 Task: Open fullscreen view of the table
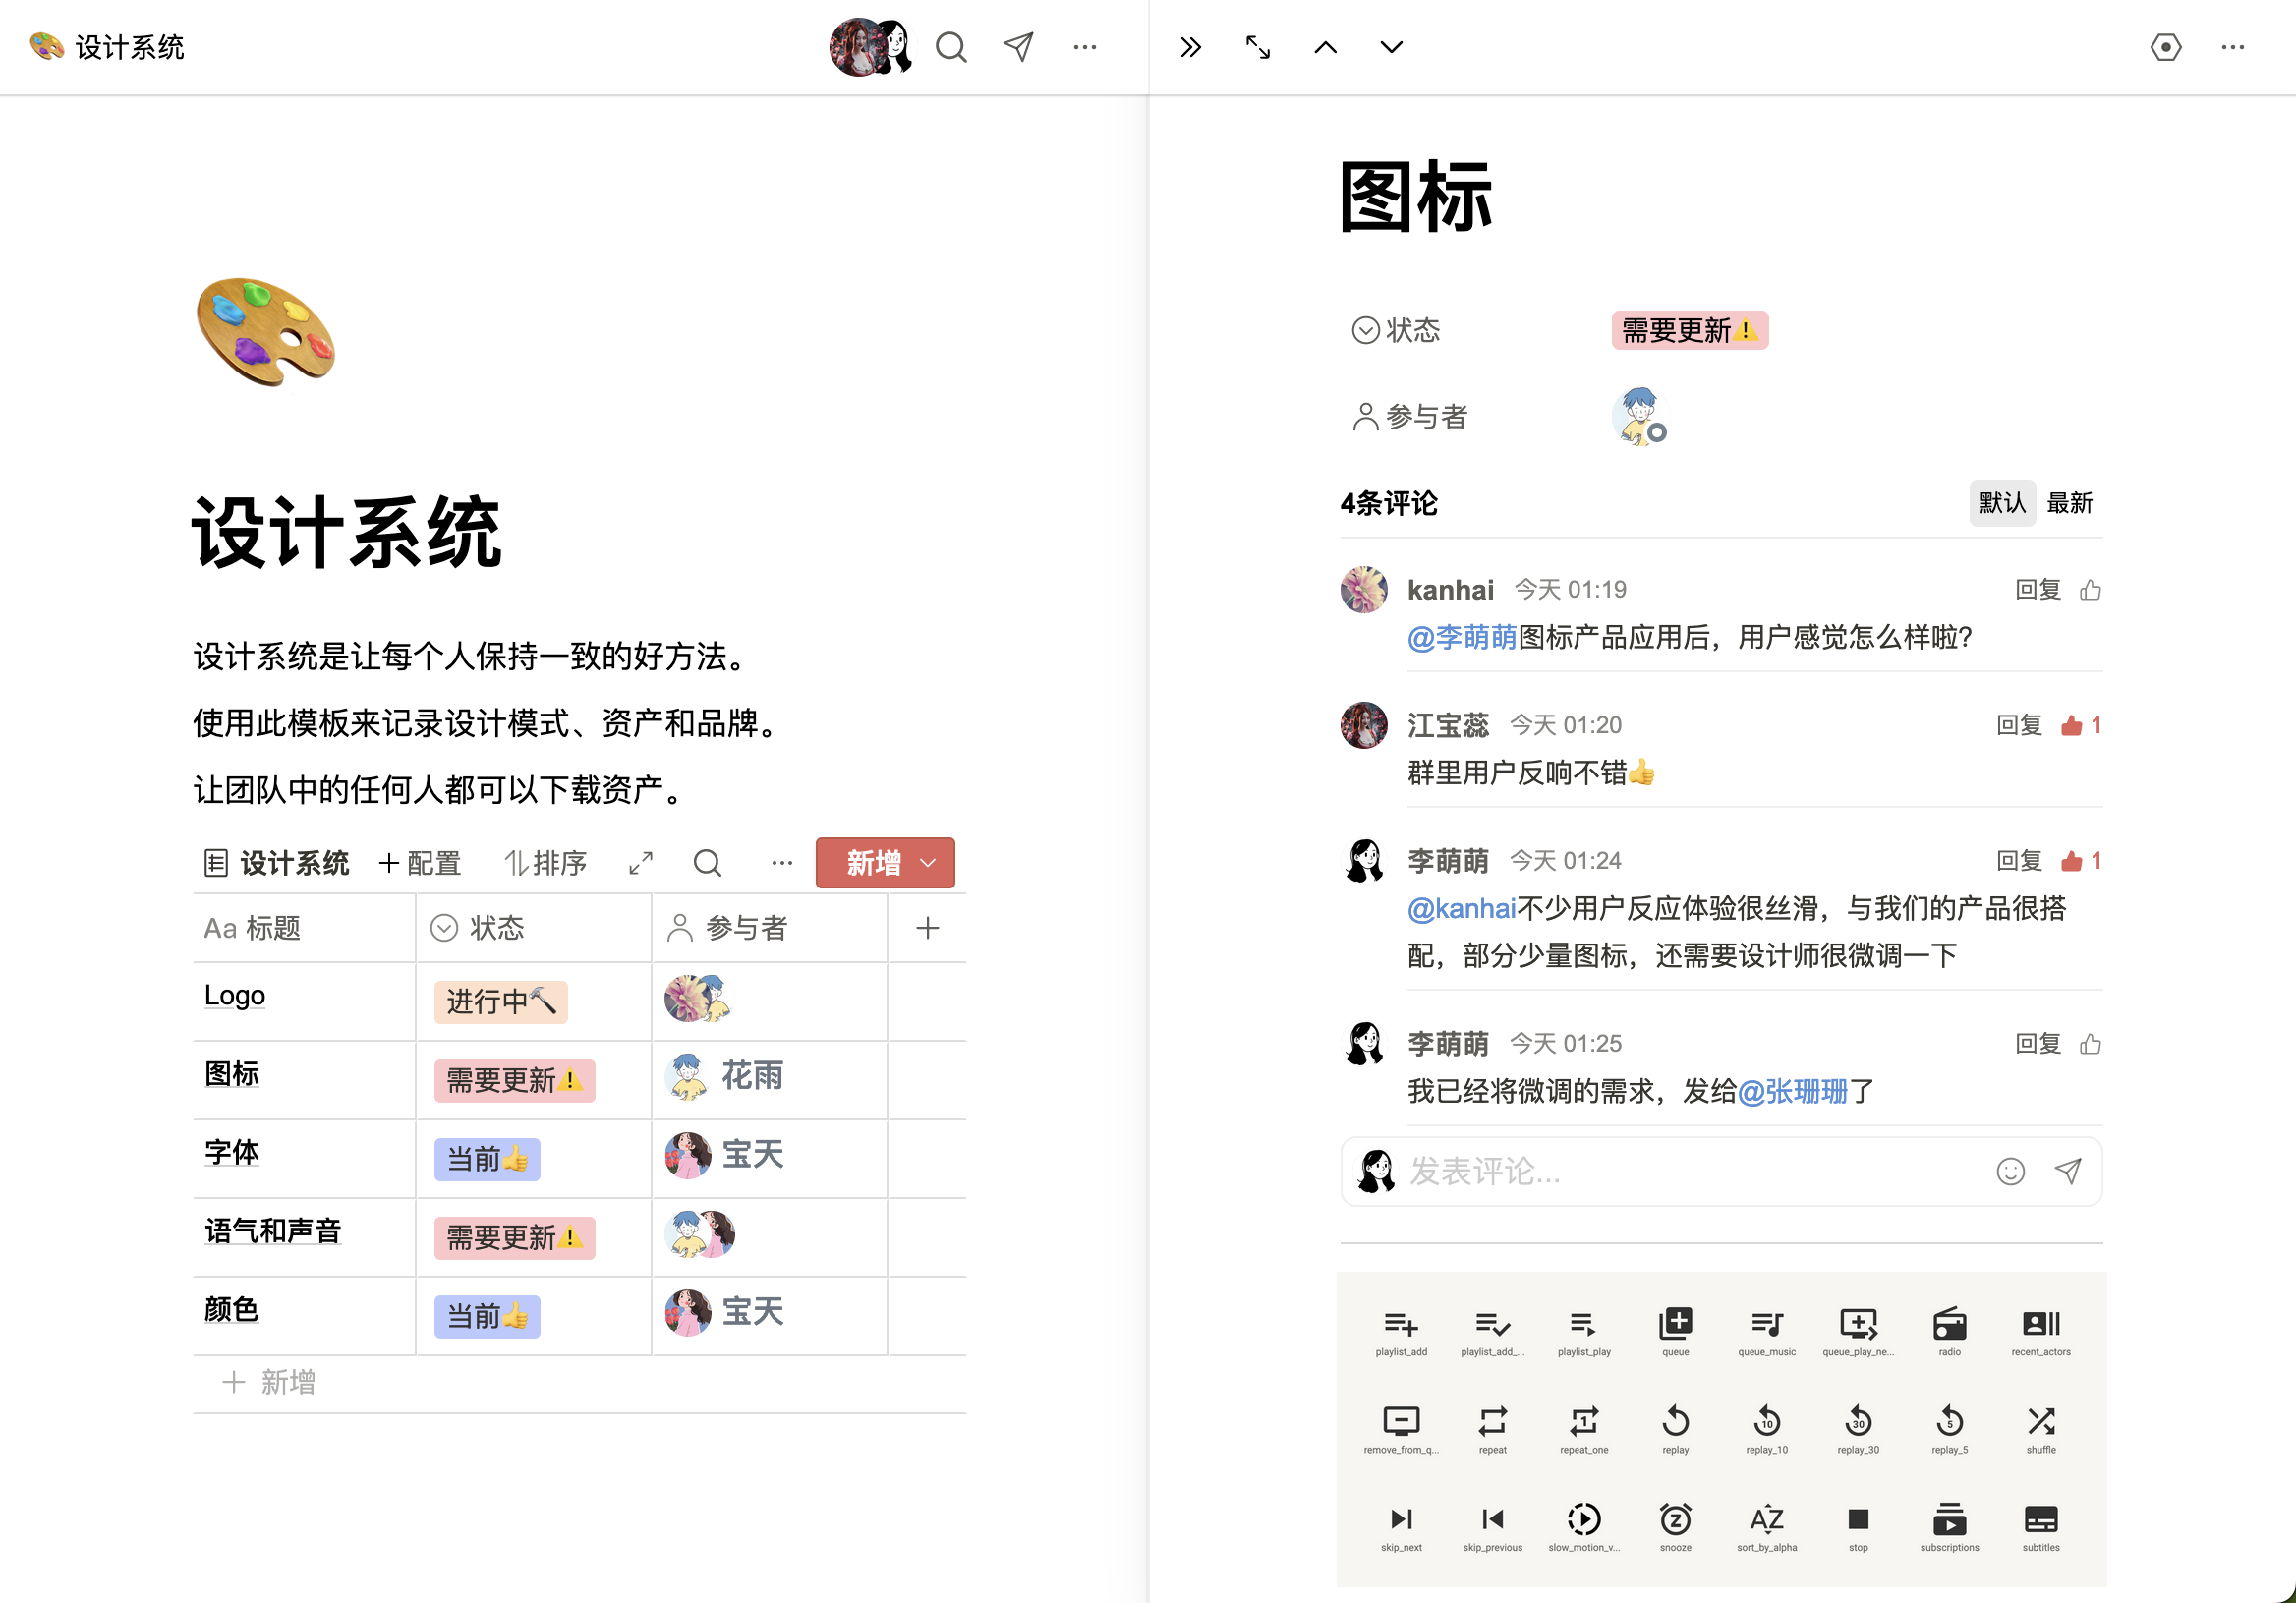641,863
